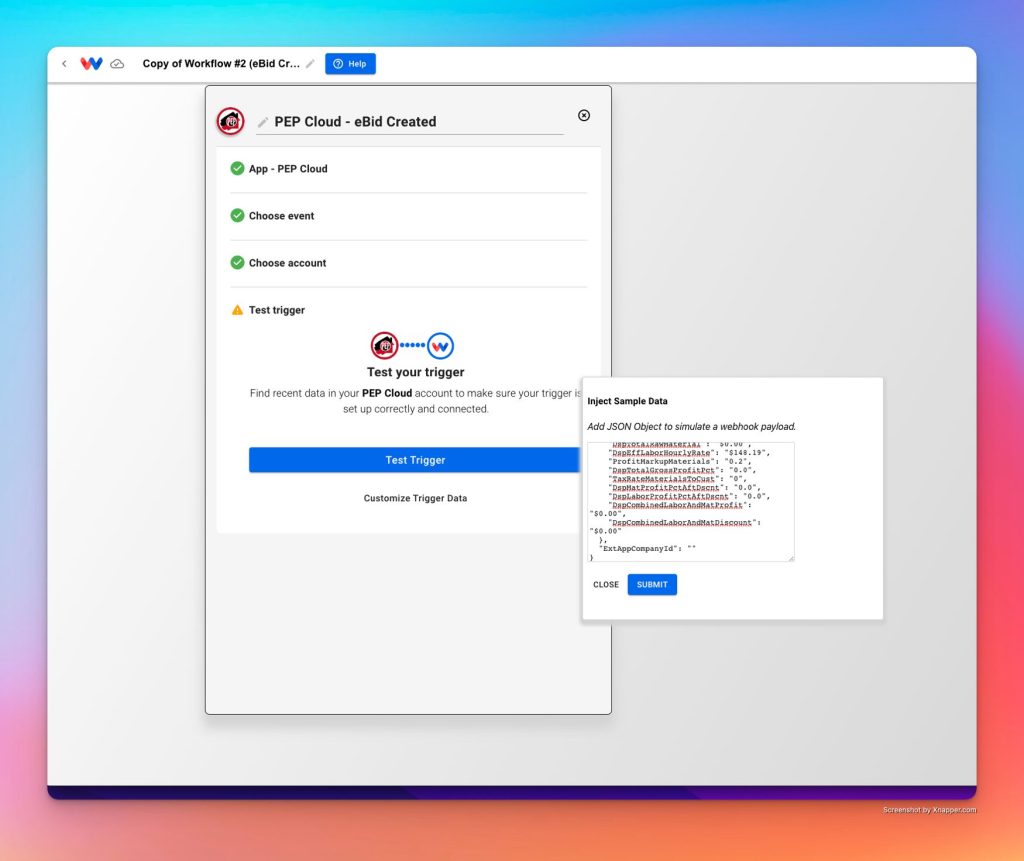Click the green check next to Choose event
The height and width of the screenshot is (861, 1024).
click(x=238, y=216)
